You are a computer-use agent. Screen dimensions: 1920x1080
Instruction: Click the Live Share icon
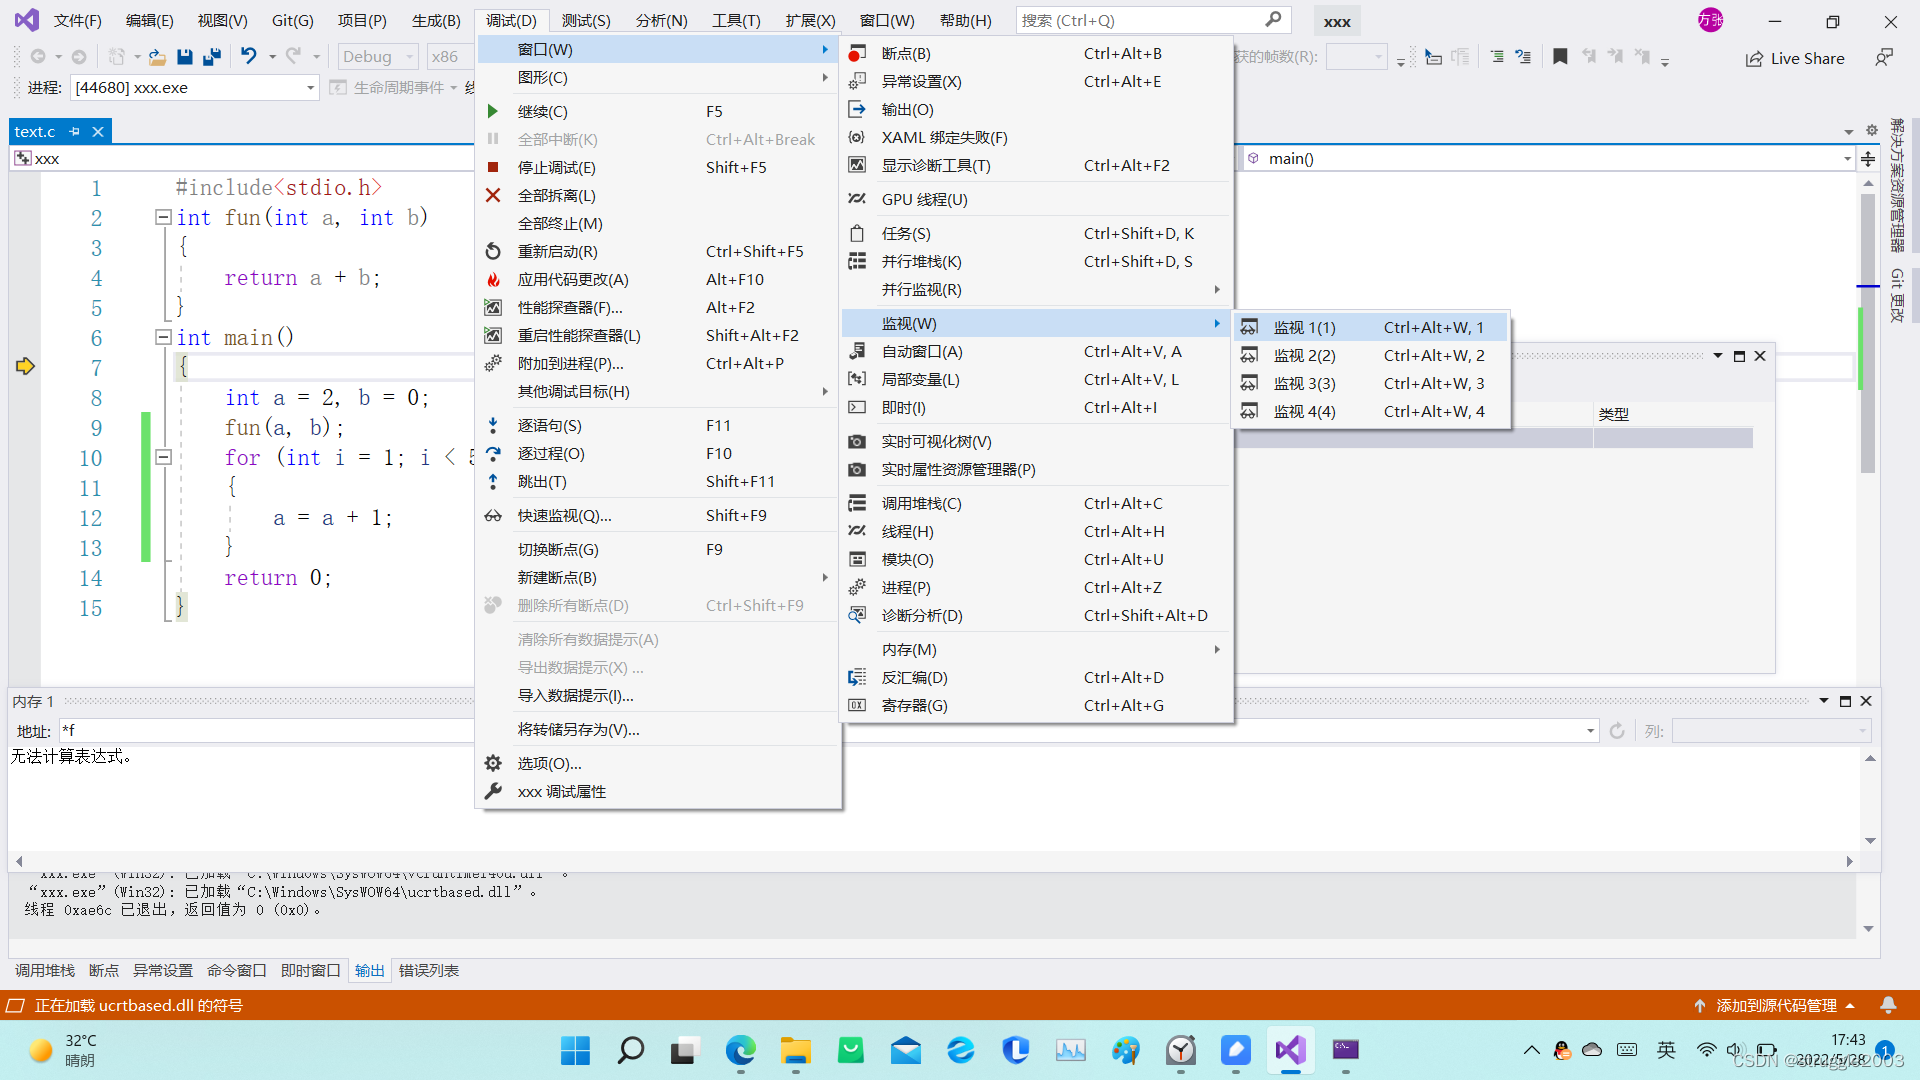coord(1754,58)
